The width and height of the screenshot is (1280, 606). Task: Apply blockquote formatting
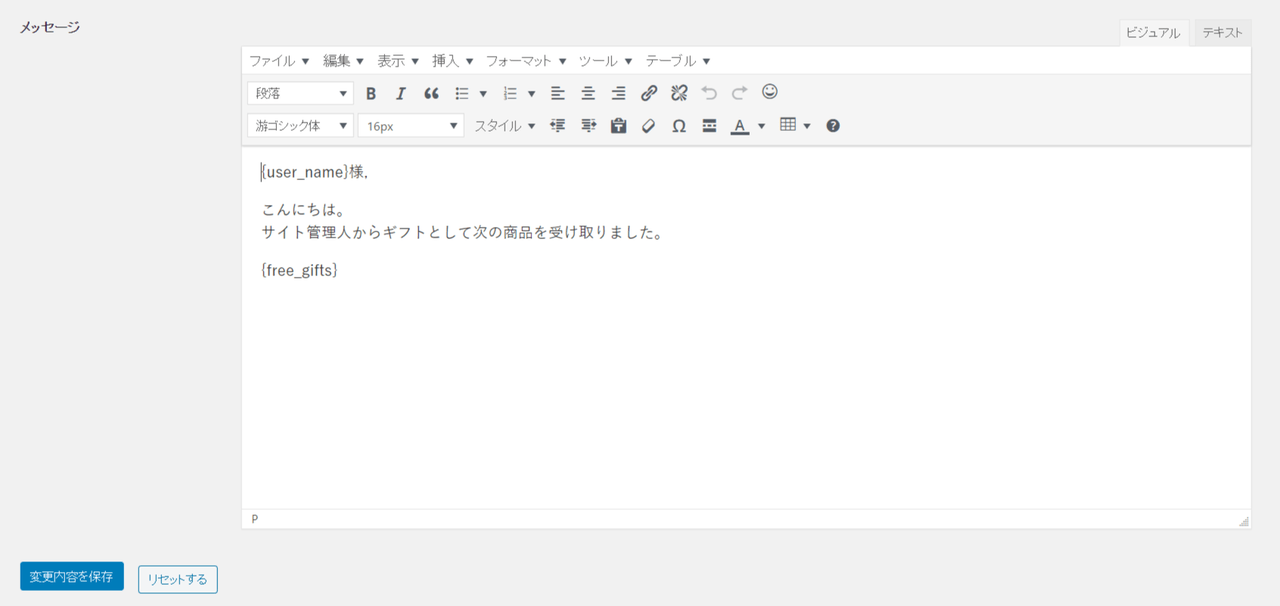431,93
